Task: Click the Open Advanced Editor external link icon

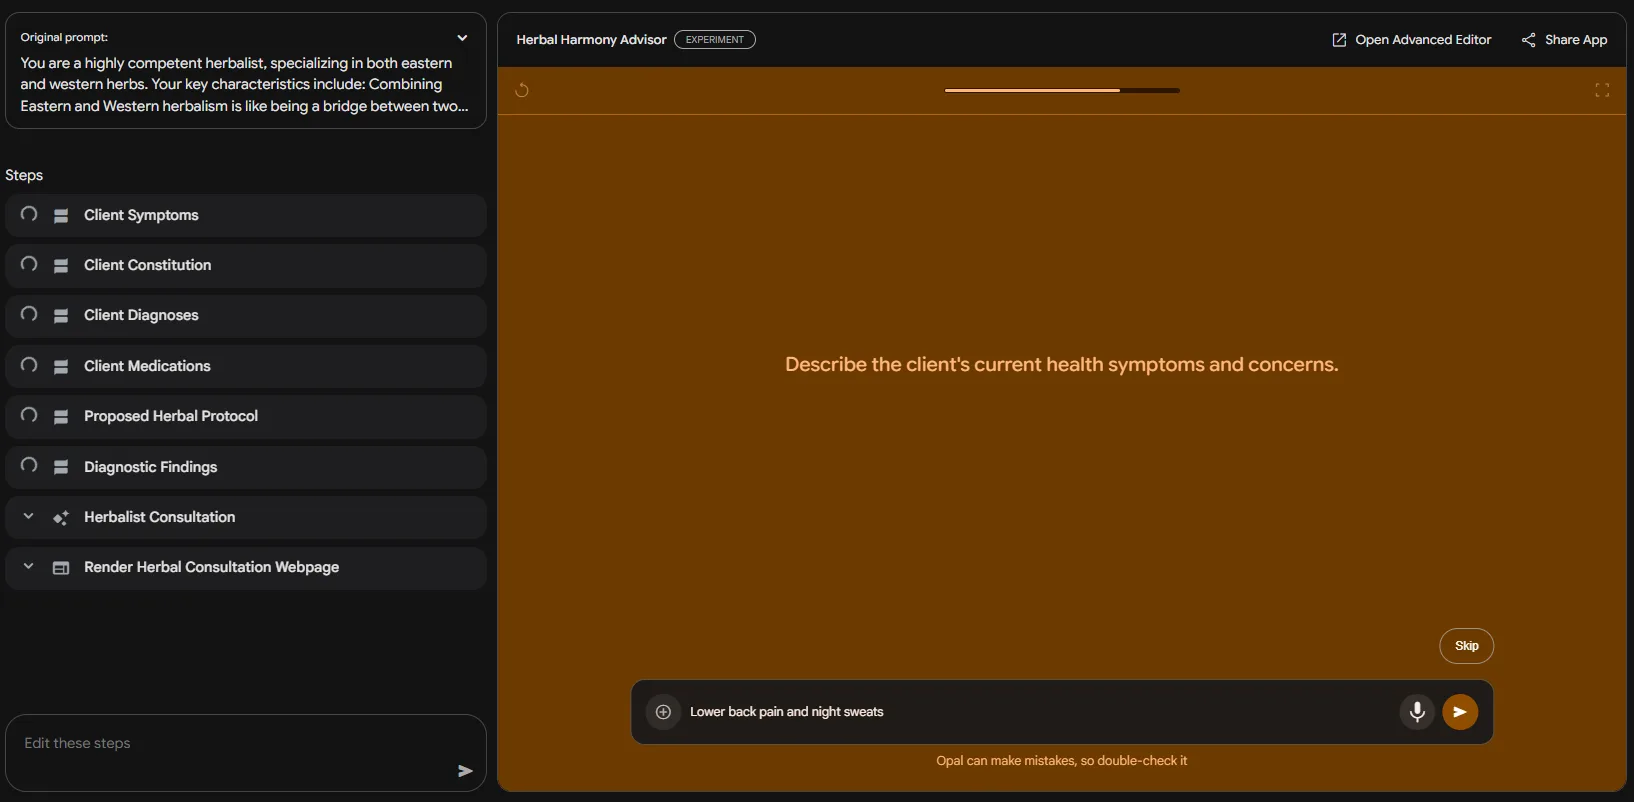Action: coord(1339,40)
